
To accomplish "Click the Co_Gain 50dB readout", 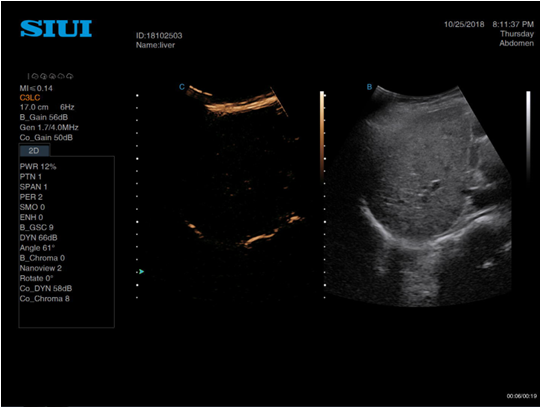I will click(46, 138).
